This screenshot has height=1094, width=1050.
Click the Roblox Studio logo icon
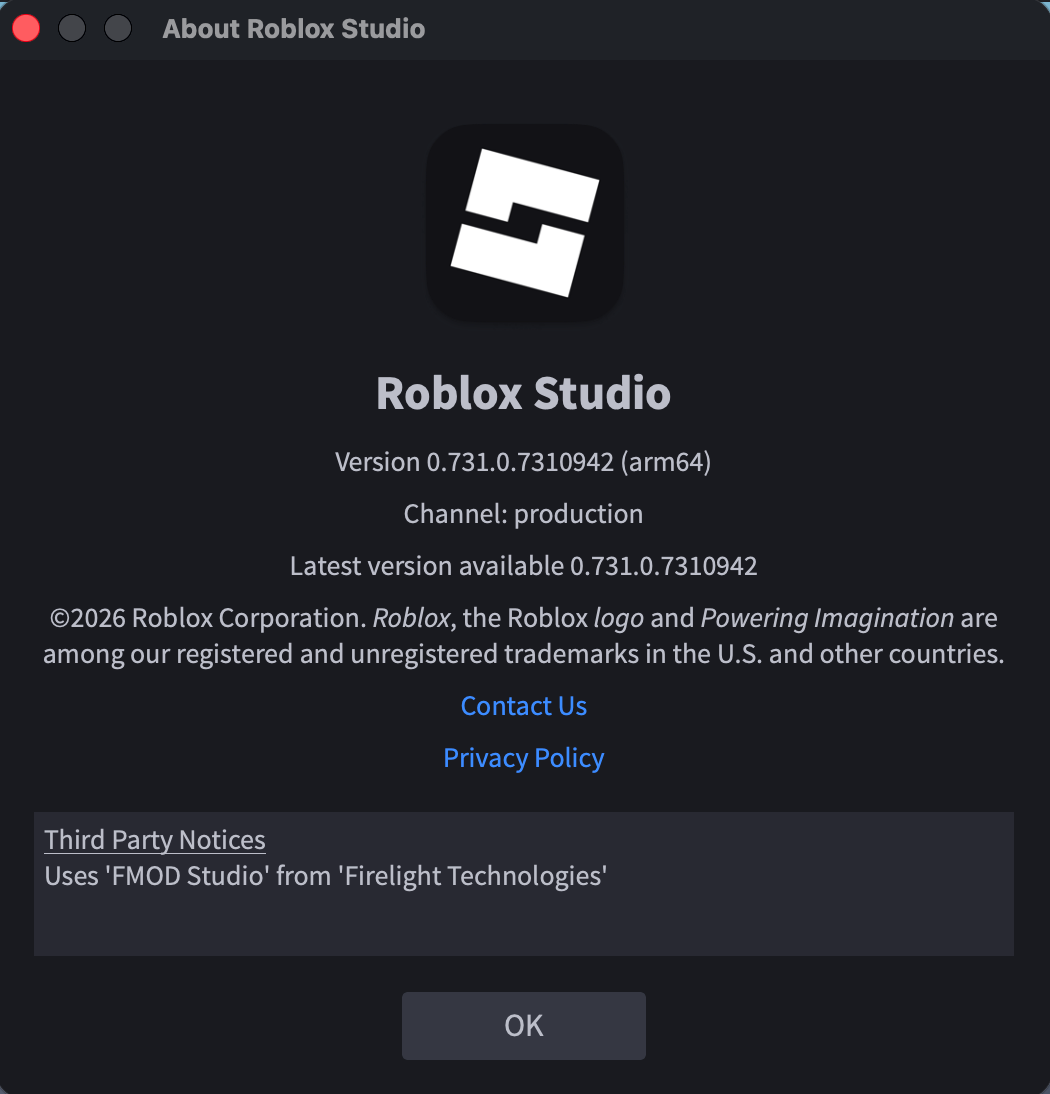525,223
